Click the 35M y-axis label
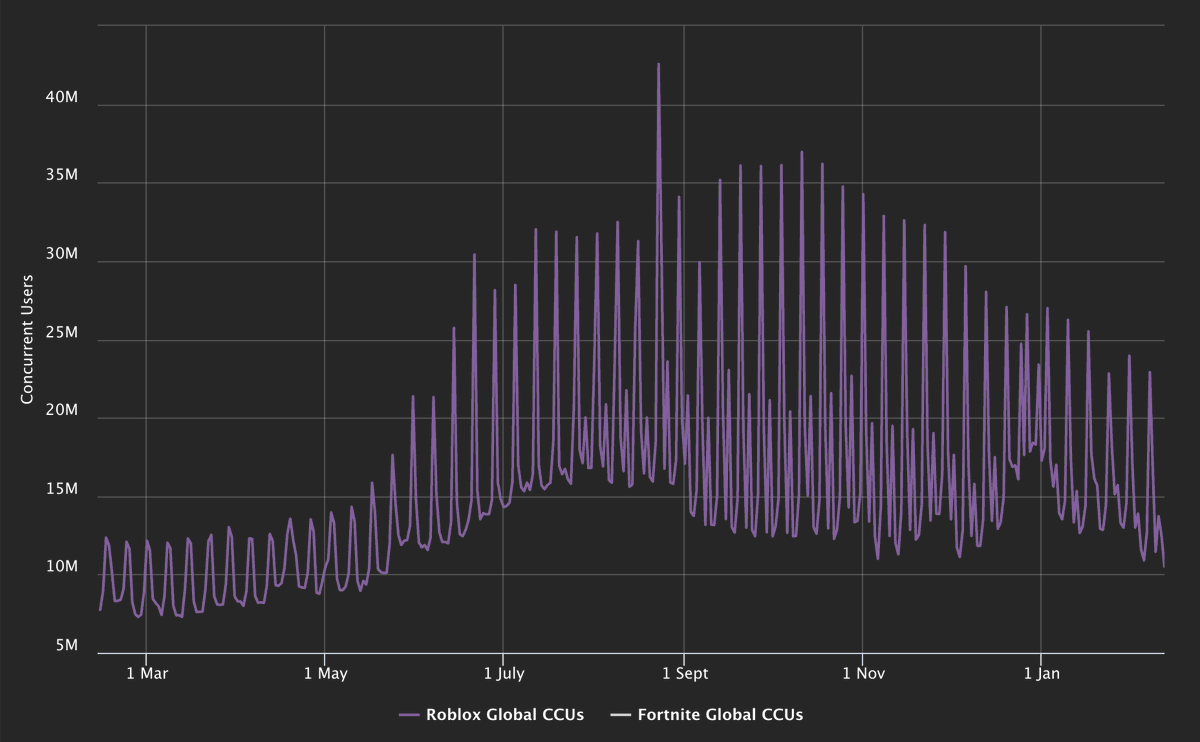Screen dimensions: 1200x742 coord(62,176)
